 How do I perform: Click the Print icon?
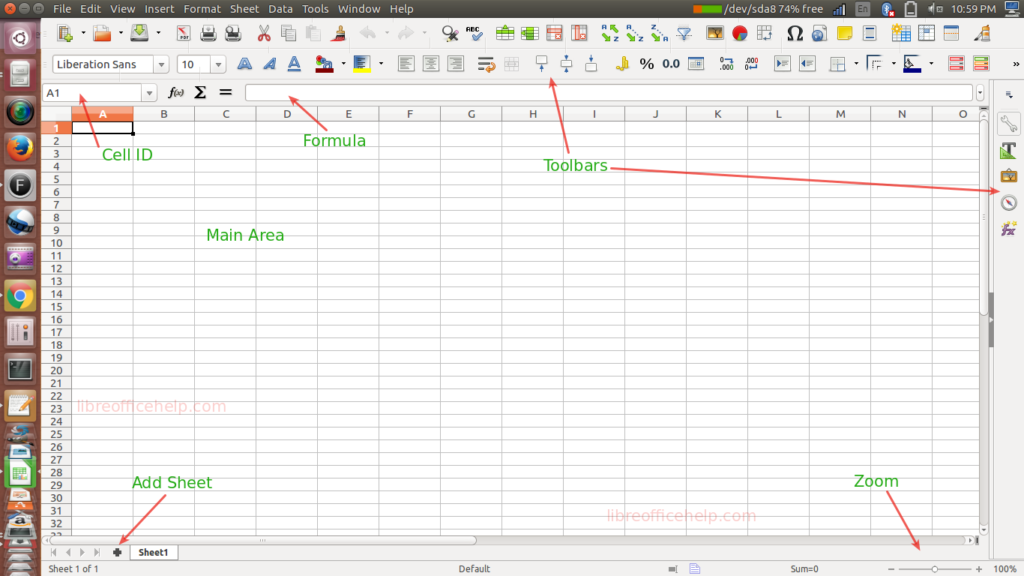point(208,33)
